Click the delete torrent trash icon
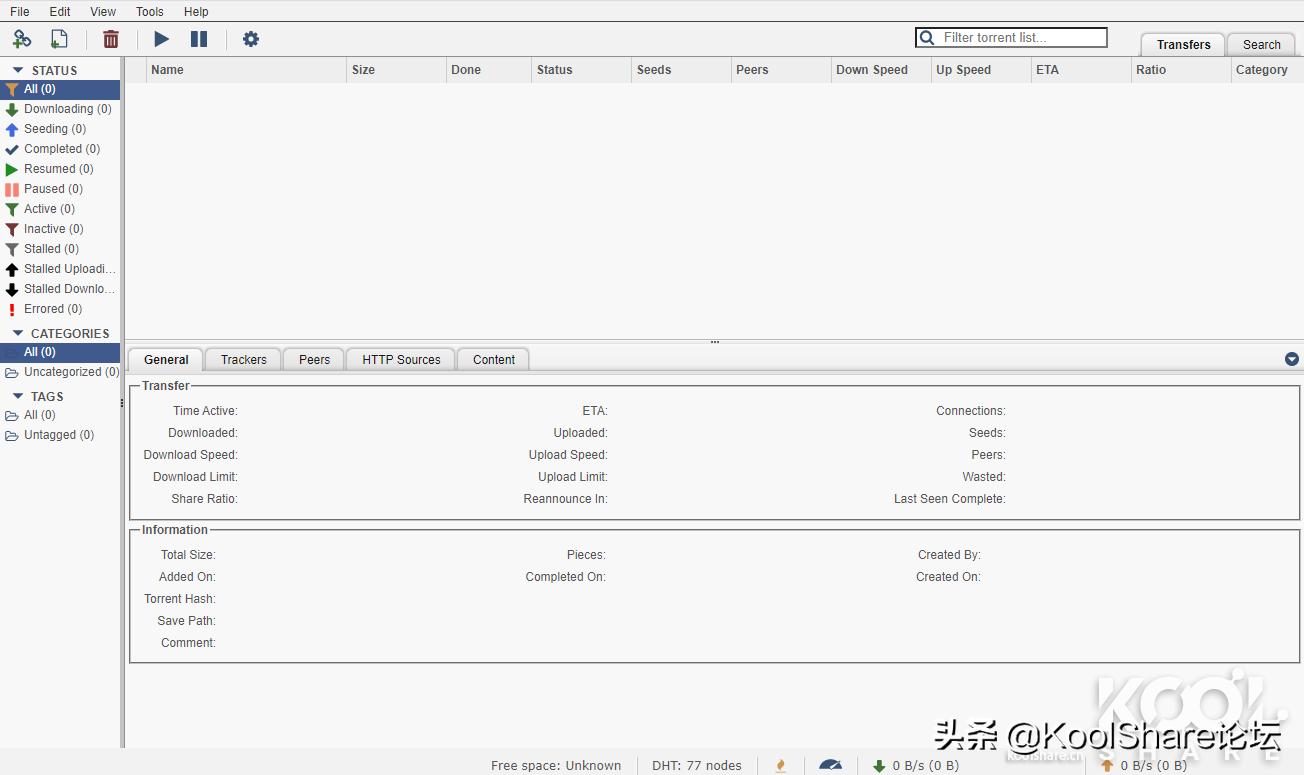 pyautogui.click(x=111, y=39)
